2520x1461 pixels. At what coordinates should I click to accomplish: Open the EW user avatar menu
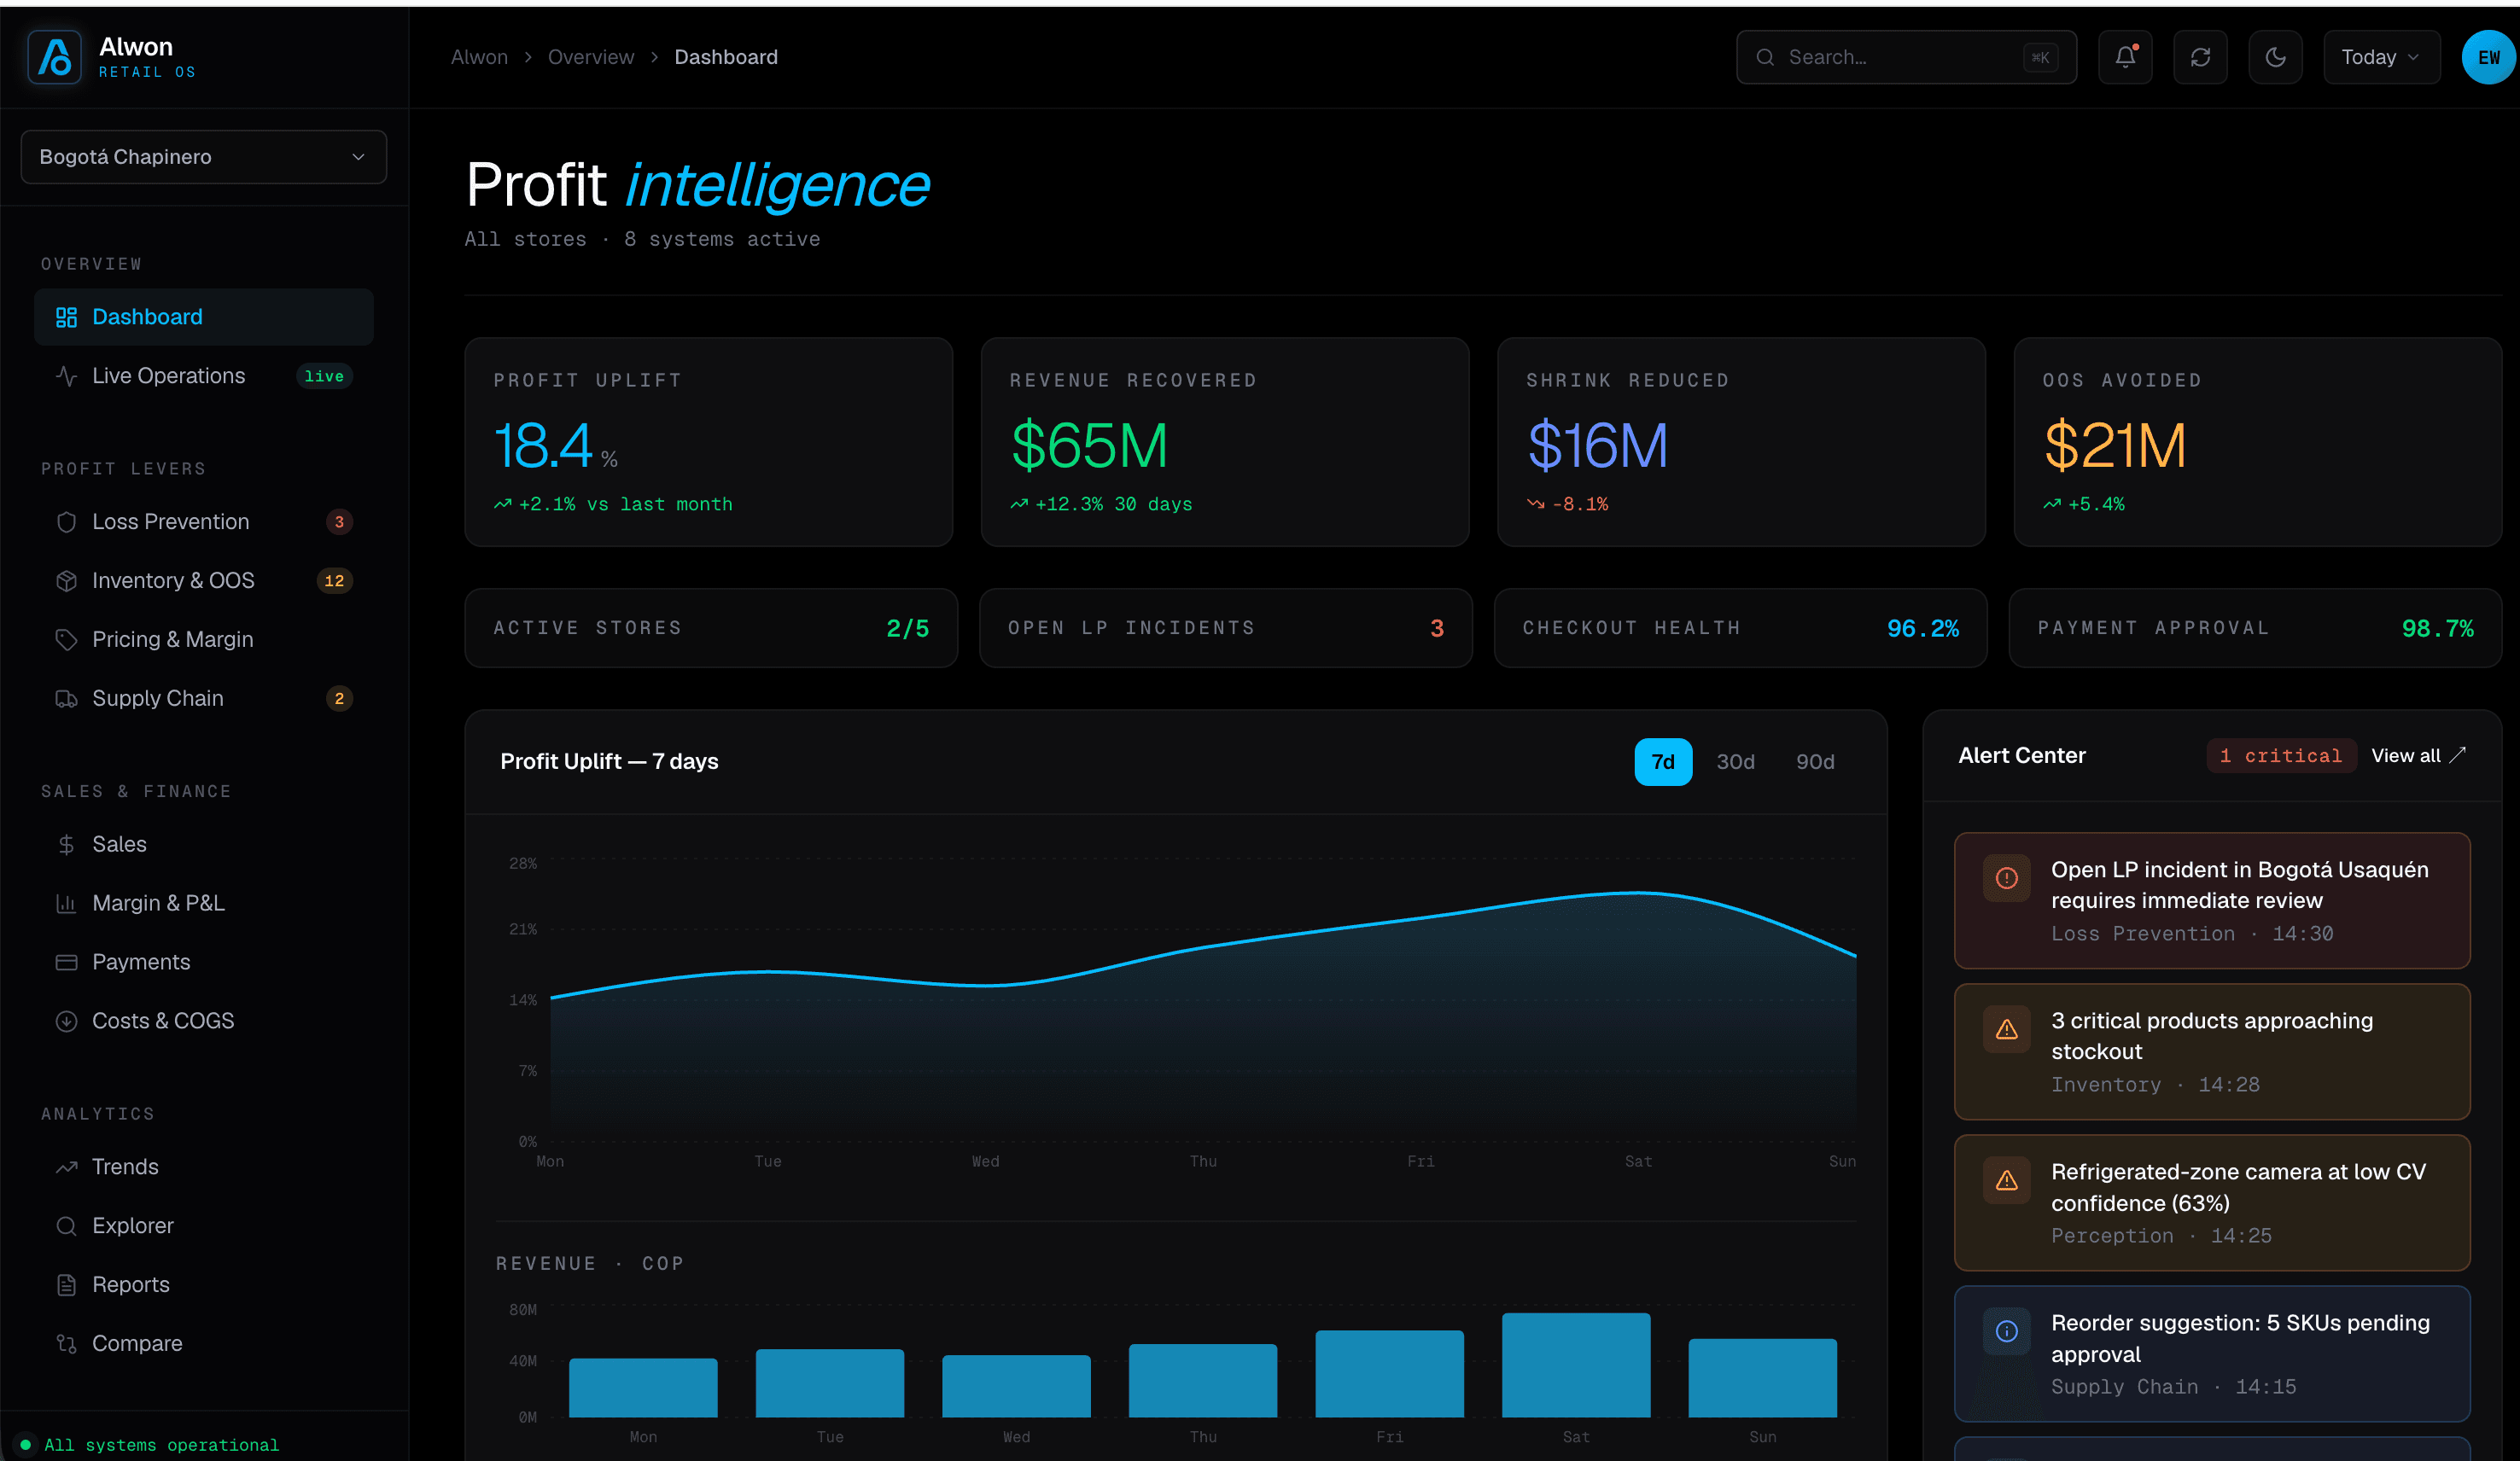pyautogui.click(x=2489, y=57)
